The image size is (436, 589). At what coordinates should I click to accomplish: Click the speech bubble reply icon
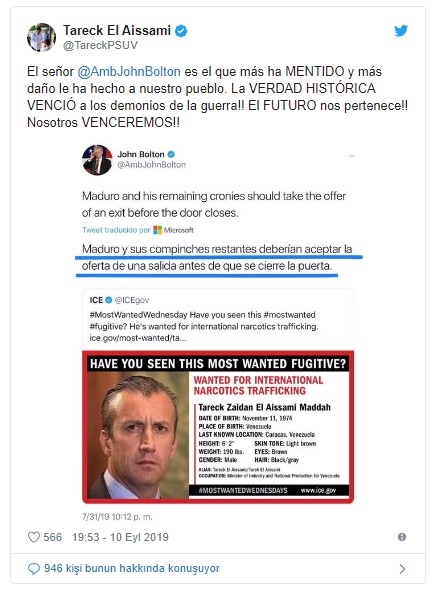point(34,568)
